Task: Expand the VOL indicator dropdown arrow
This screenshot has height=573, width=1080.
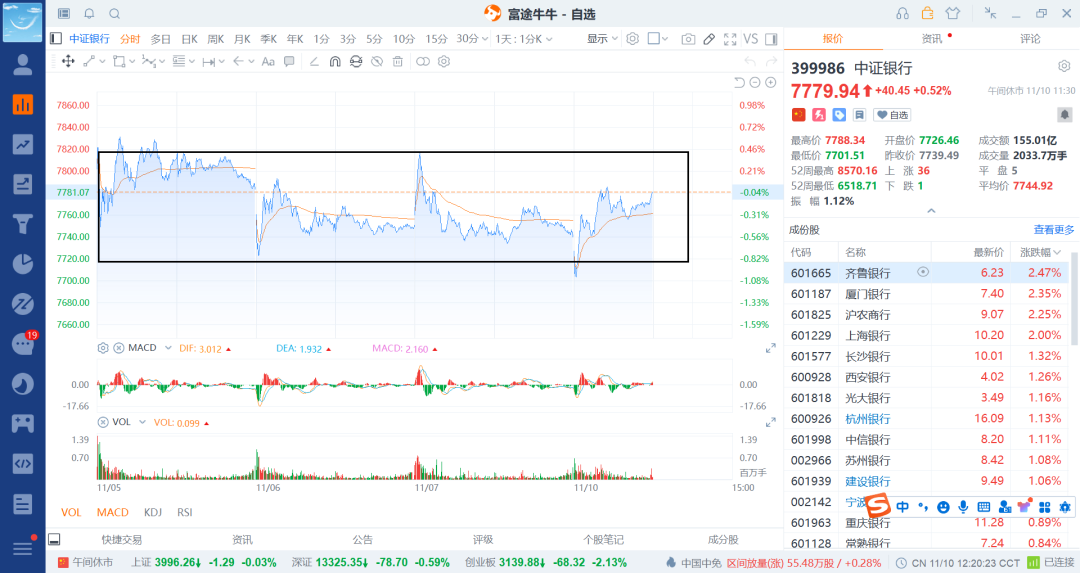Action: coord(143,422)
